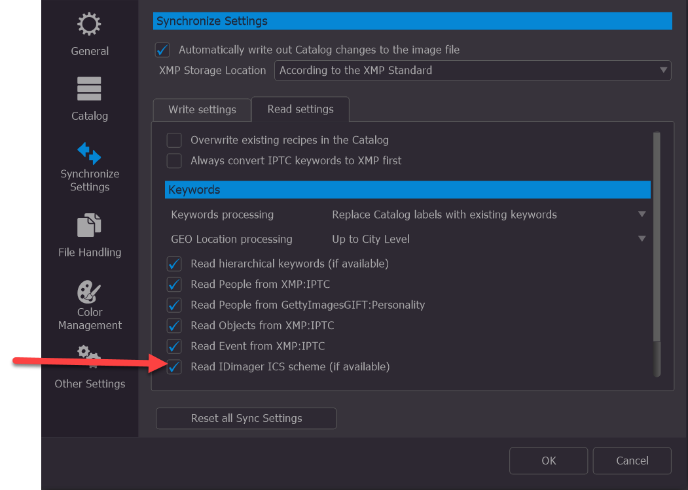This screenshot has width=688, height=490.
Task: Open the Catalog settings icon
Action: click(x=89, y=89)
